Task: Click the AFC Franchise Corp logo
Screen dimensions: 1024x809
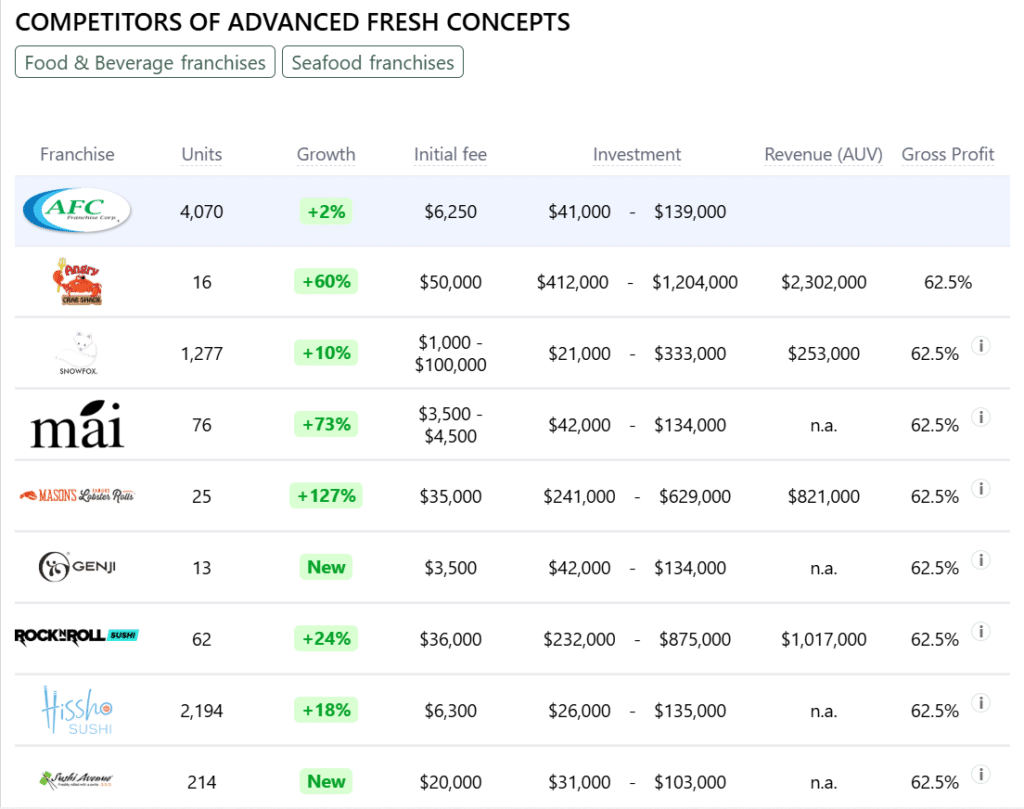Action: (77, 210)
